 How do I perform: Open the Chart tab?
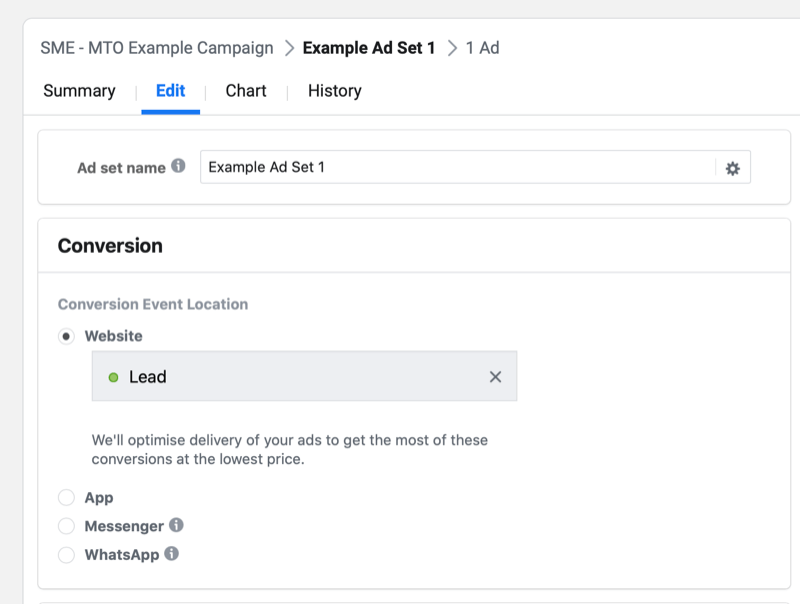click(x=245, y=91)
